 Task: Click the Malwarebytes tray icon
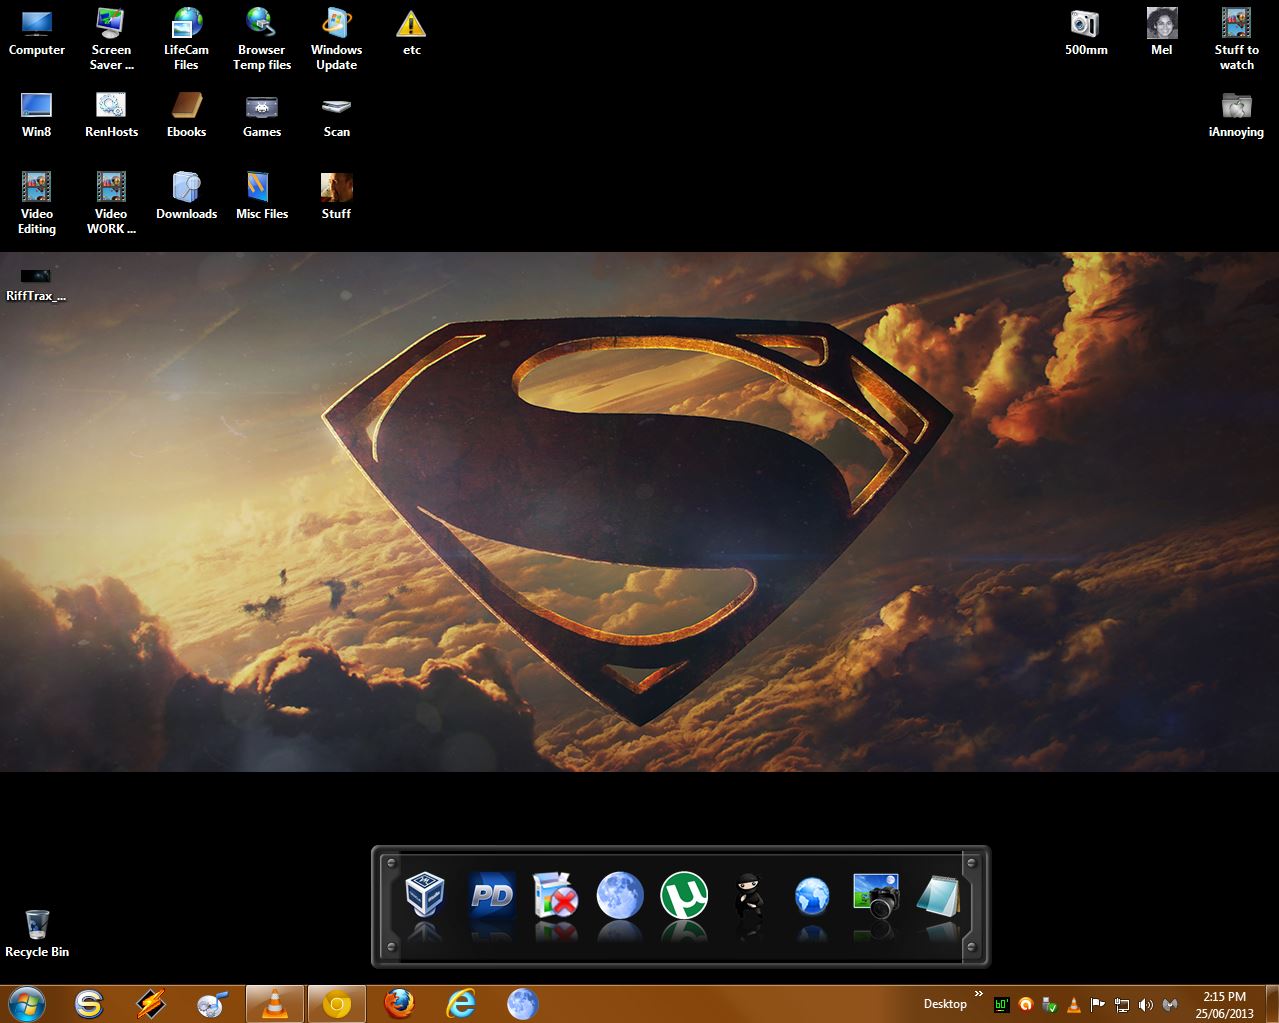click(x=1169, y=1005)
